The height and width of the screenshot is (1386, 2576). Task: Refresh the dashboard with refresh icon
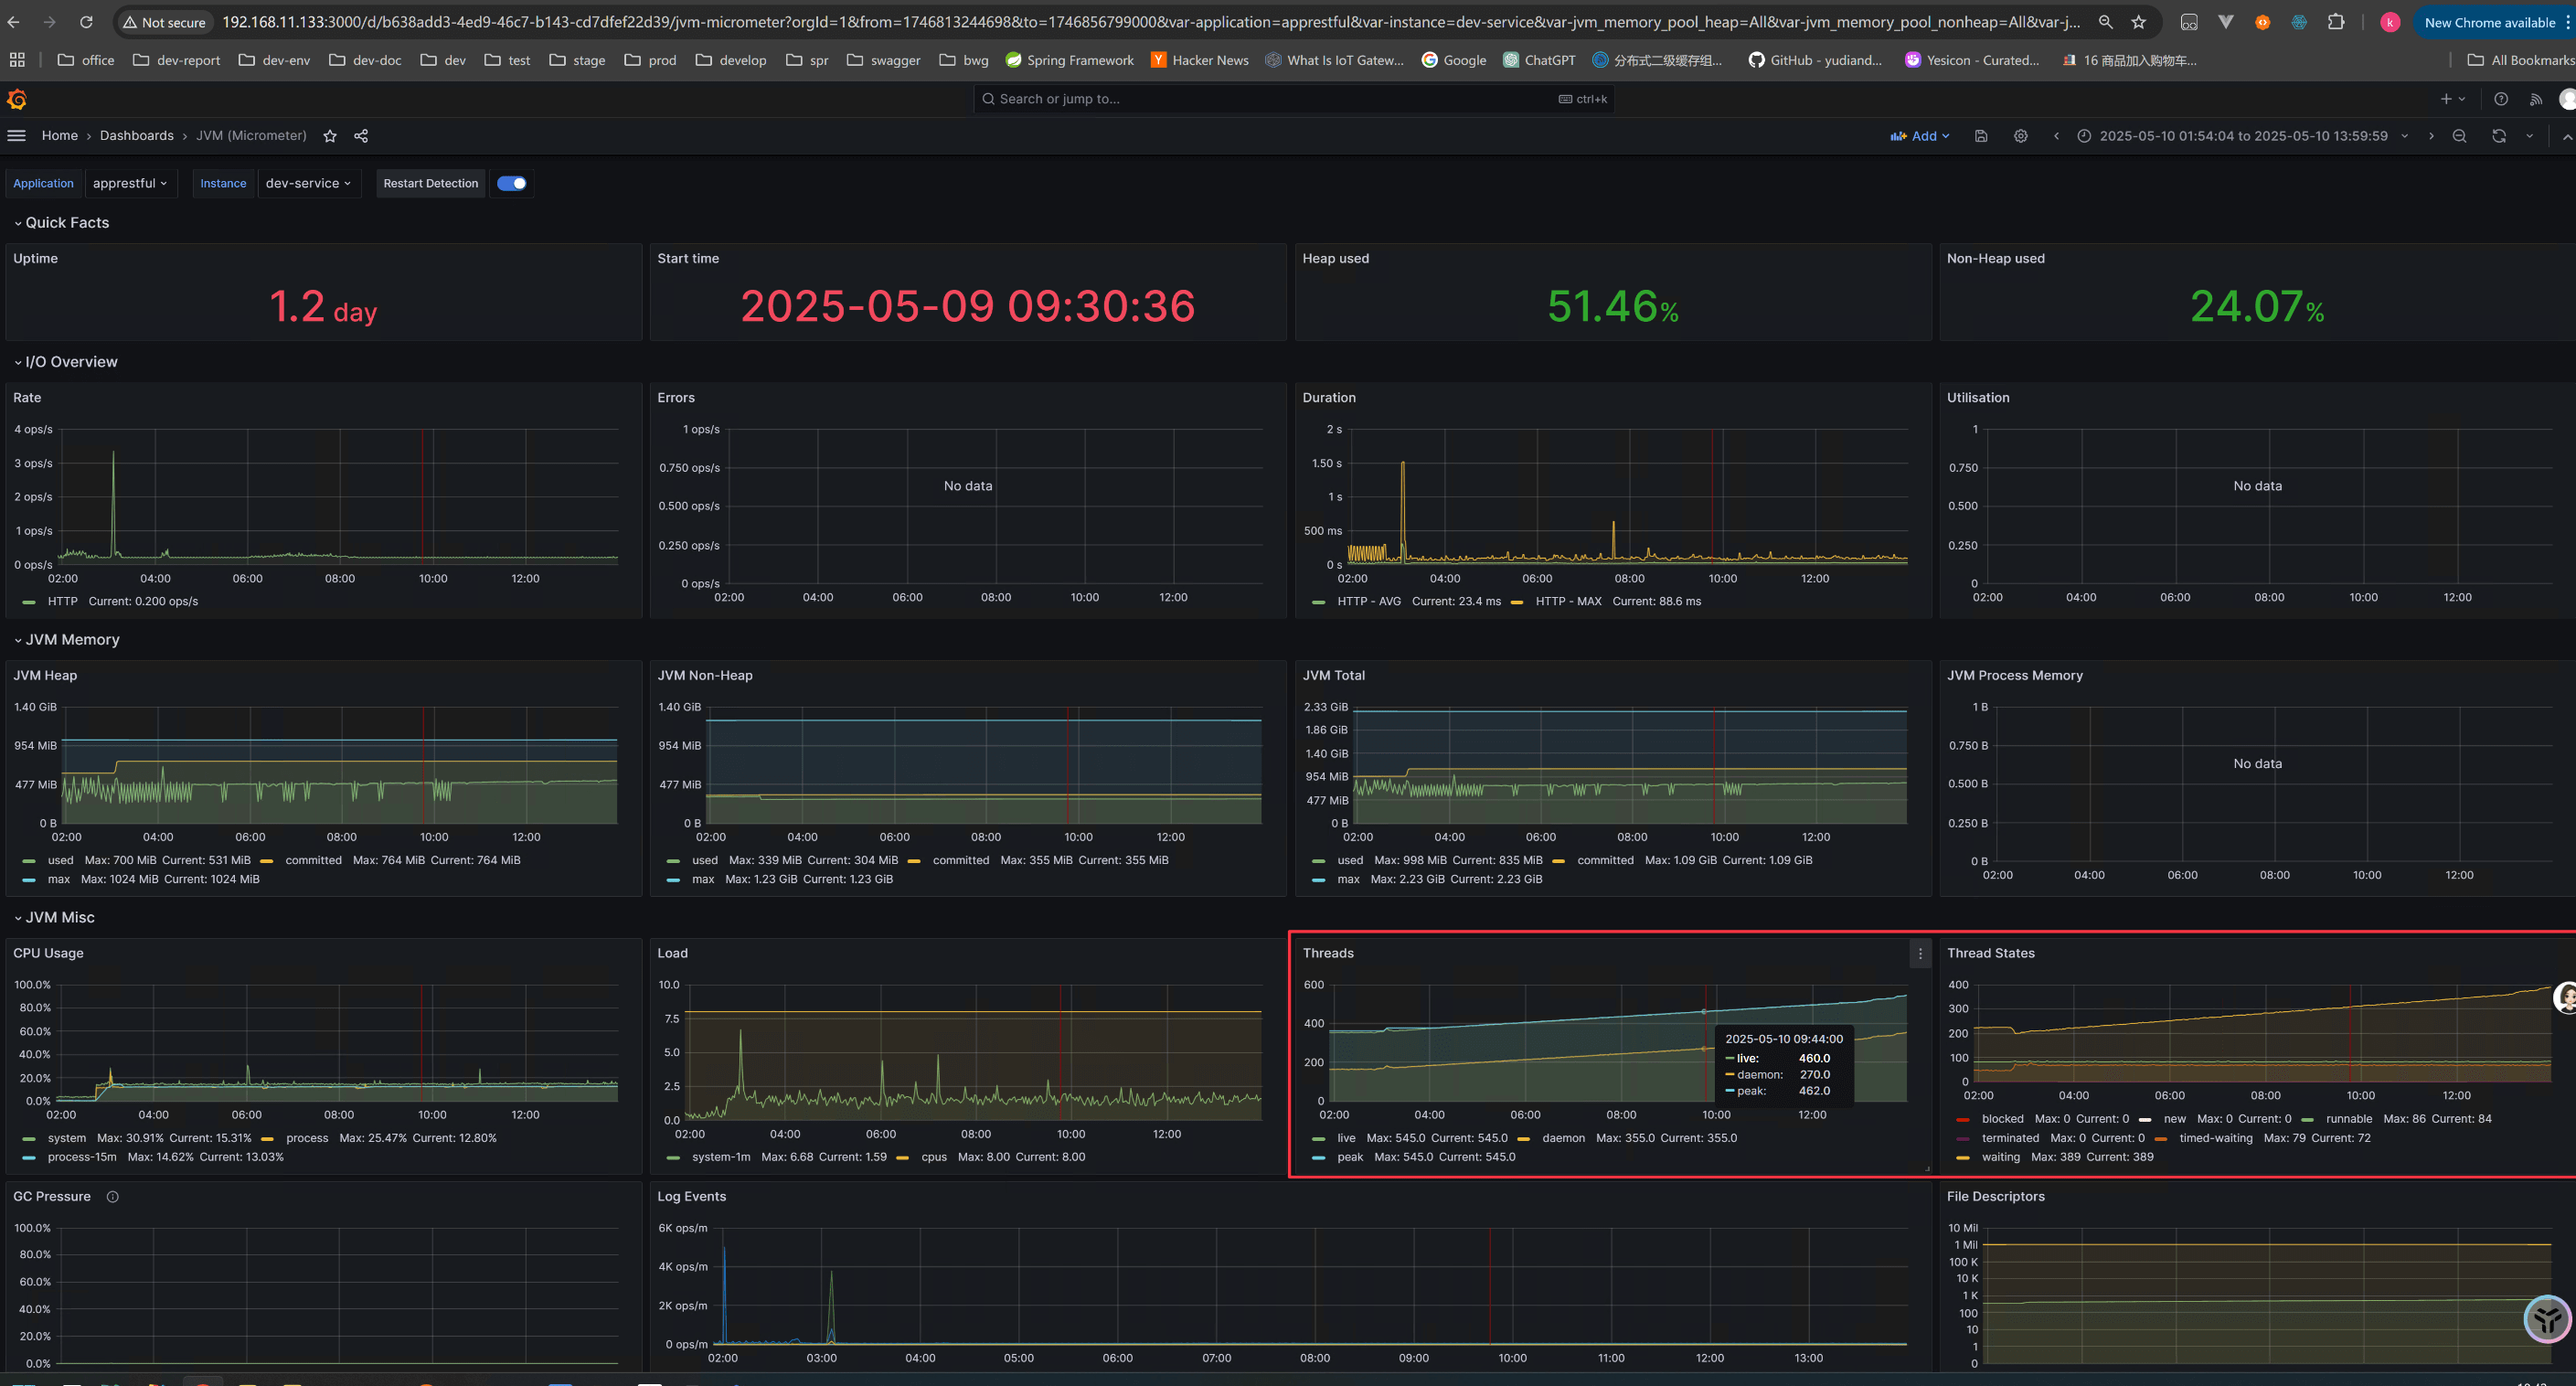pos(2498,136)
